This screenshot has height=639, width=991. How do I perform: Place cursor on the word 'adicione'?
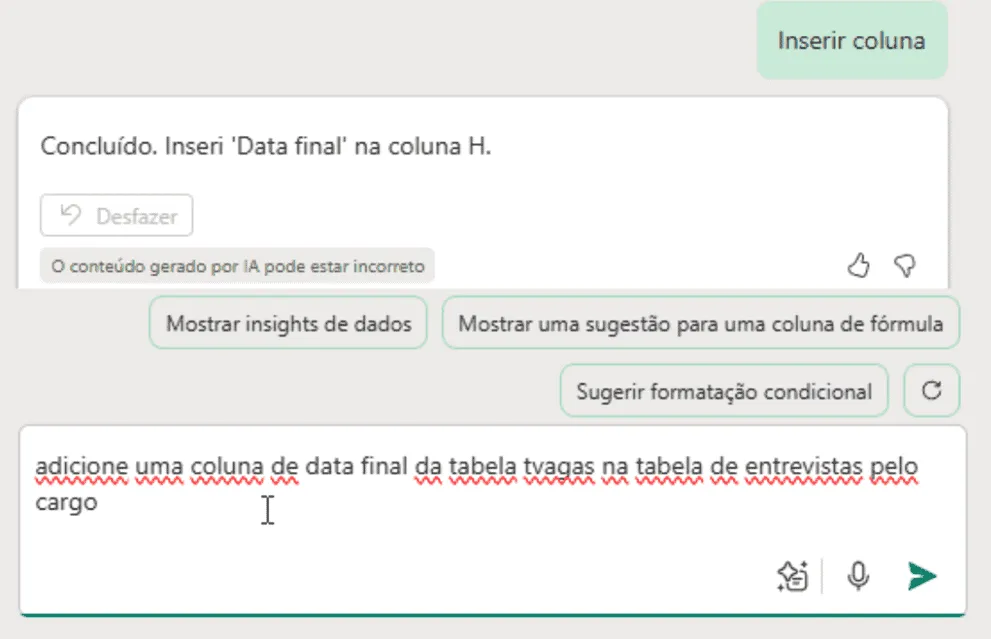[82, 467]
